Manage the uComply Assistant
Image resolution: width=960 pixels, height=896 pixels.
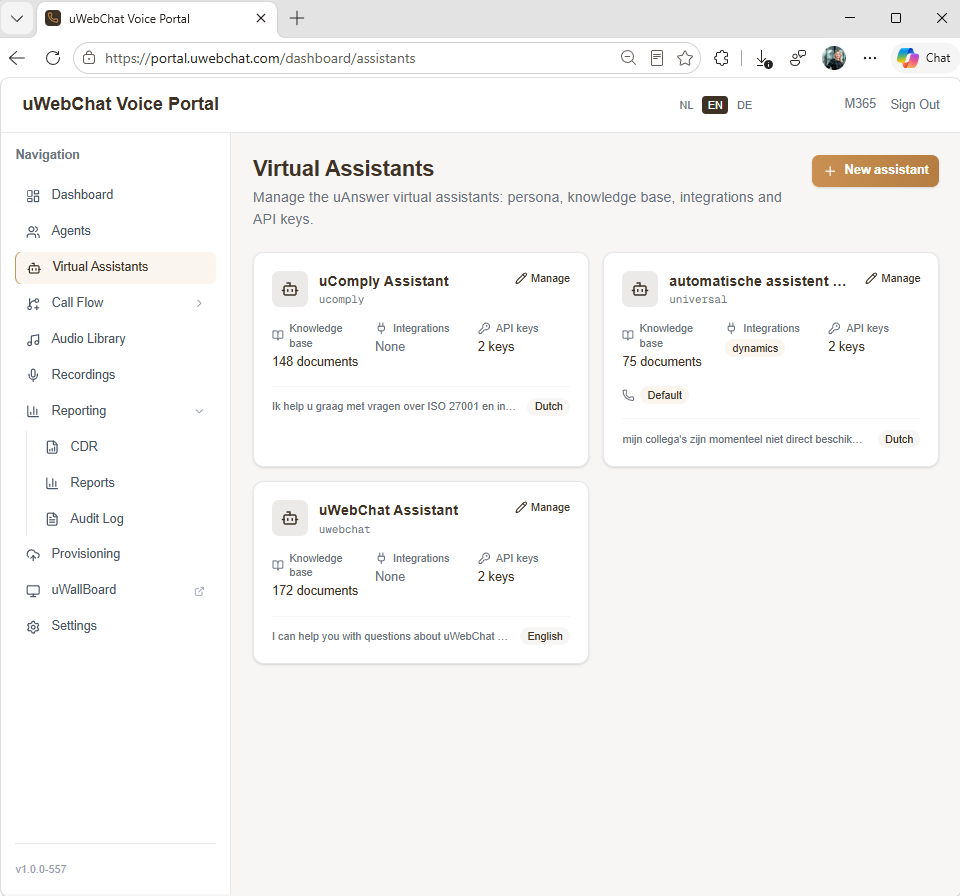pos(542,278)
